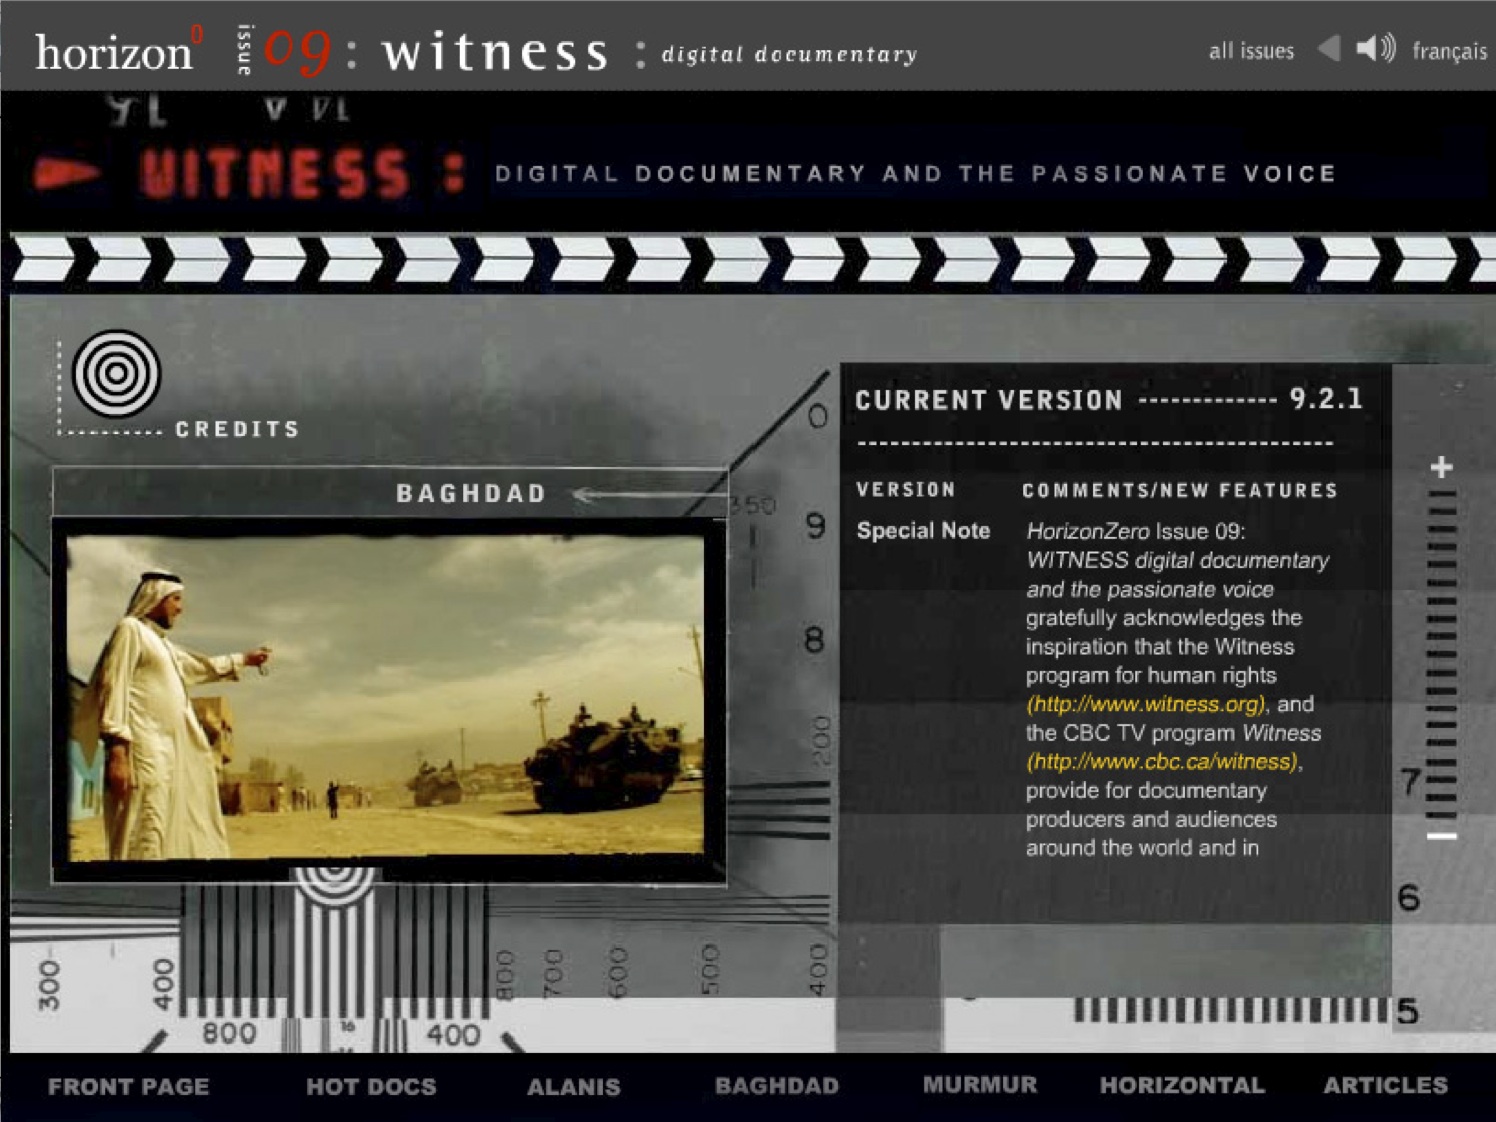Click the VERSION column header

pyautogui.click(x=906, y=490)
